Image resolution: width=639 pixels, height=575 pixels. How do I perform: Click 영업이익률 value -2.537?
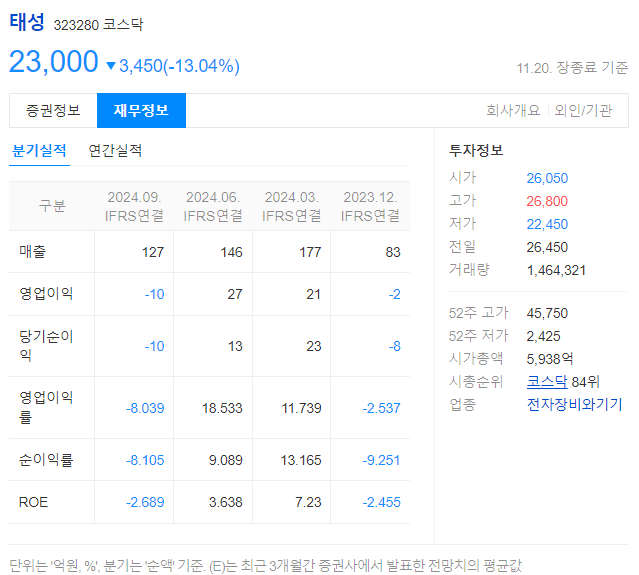point(381,408)
